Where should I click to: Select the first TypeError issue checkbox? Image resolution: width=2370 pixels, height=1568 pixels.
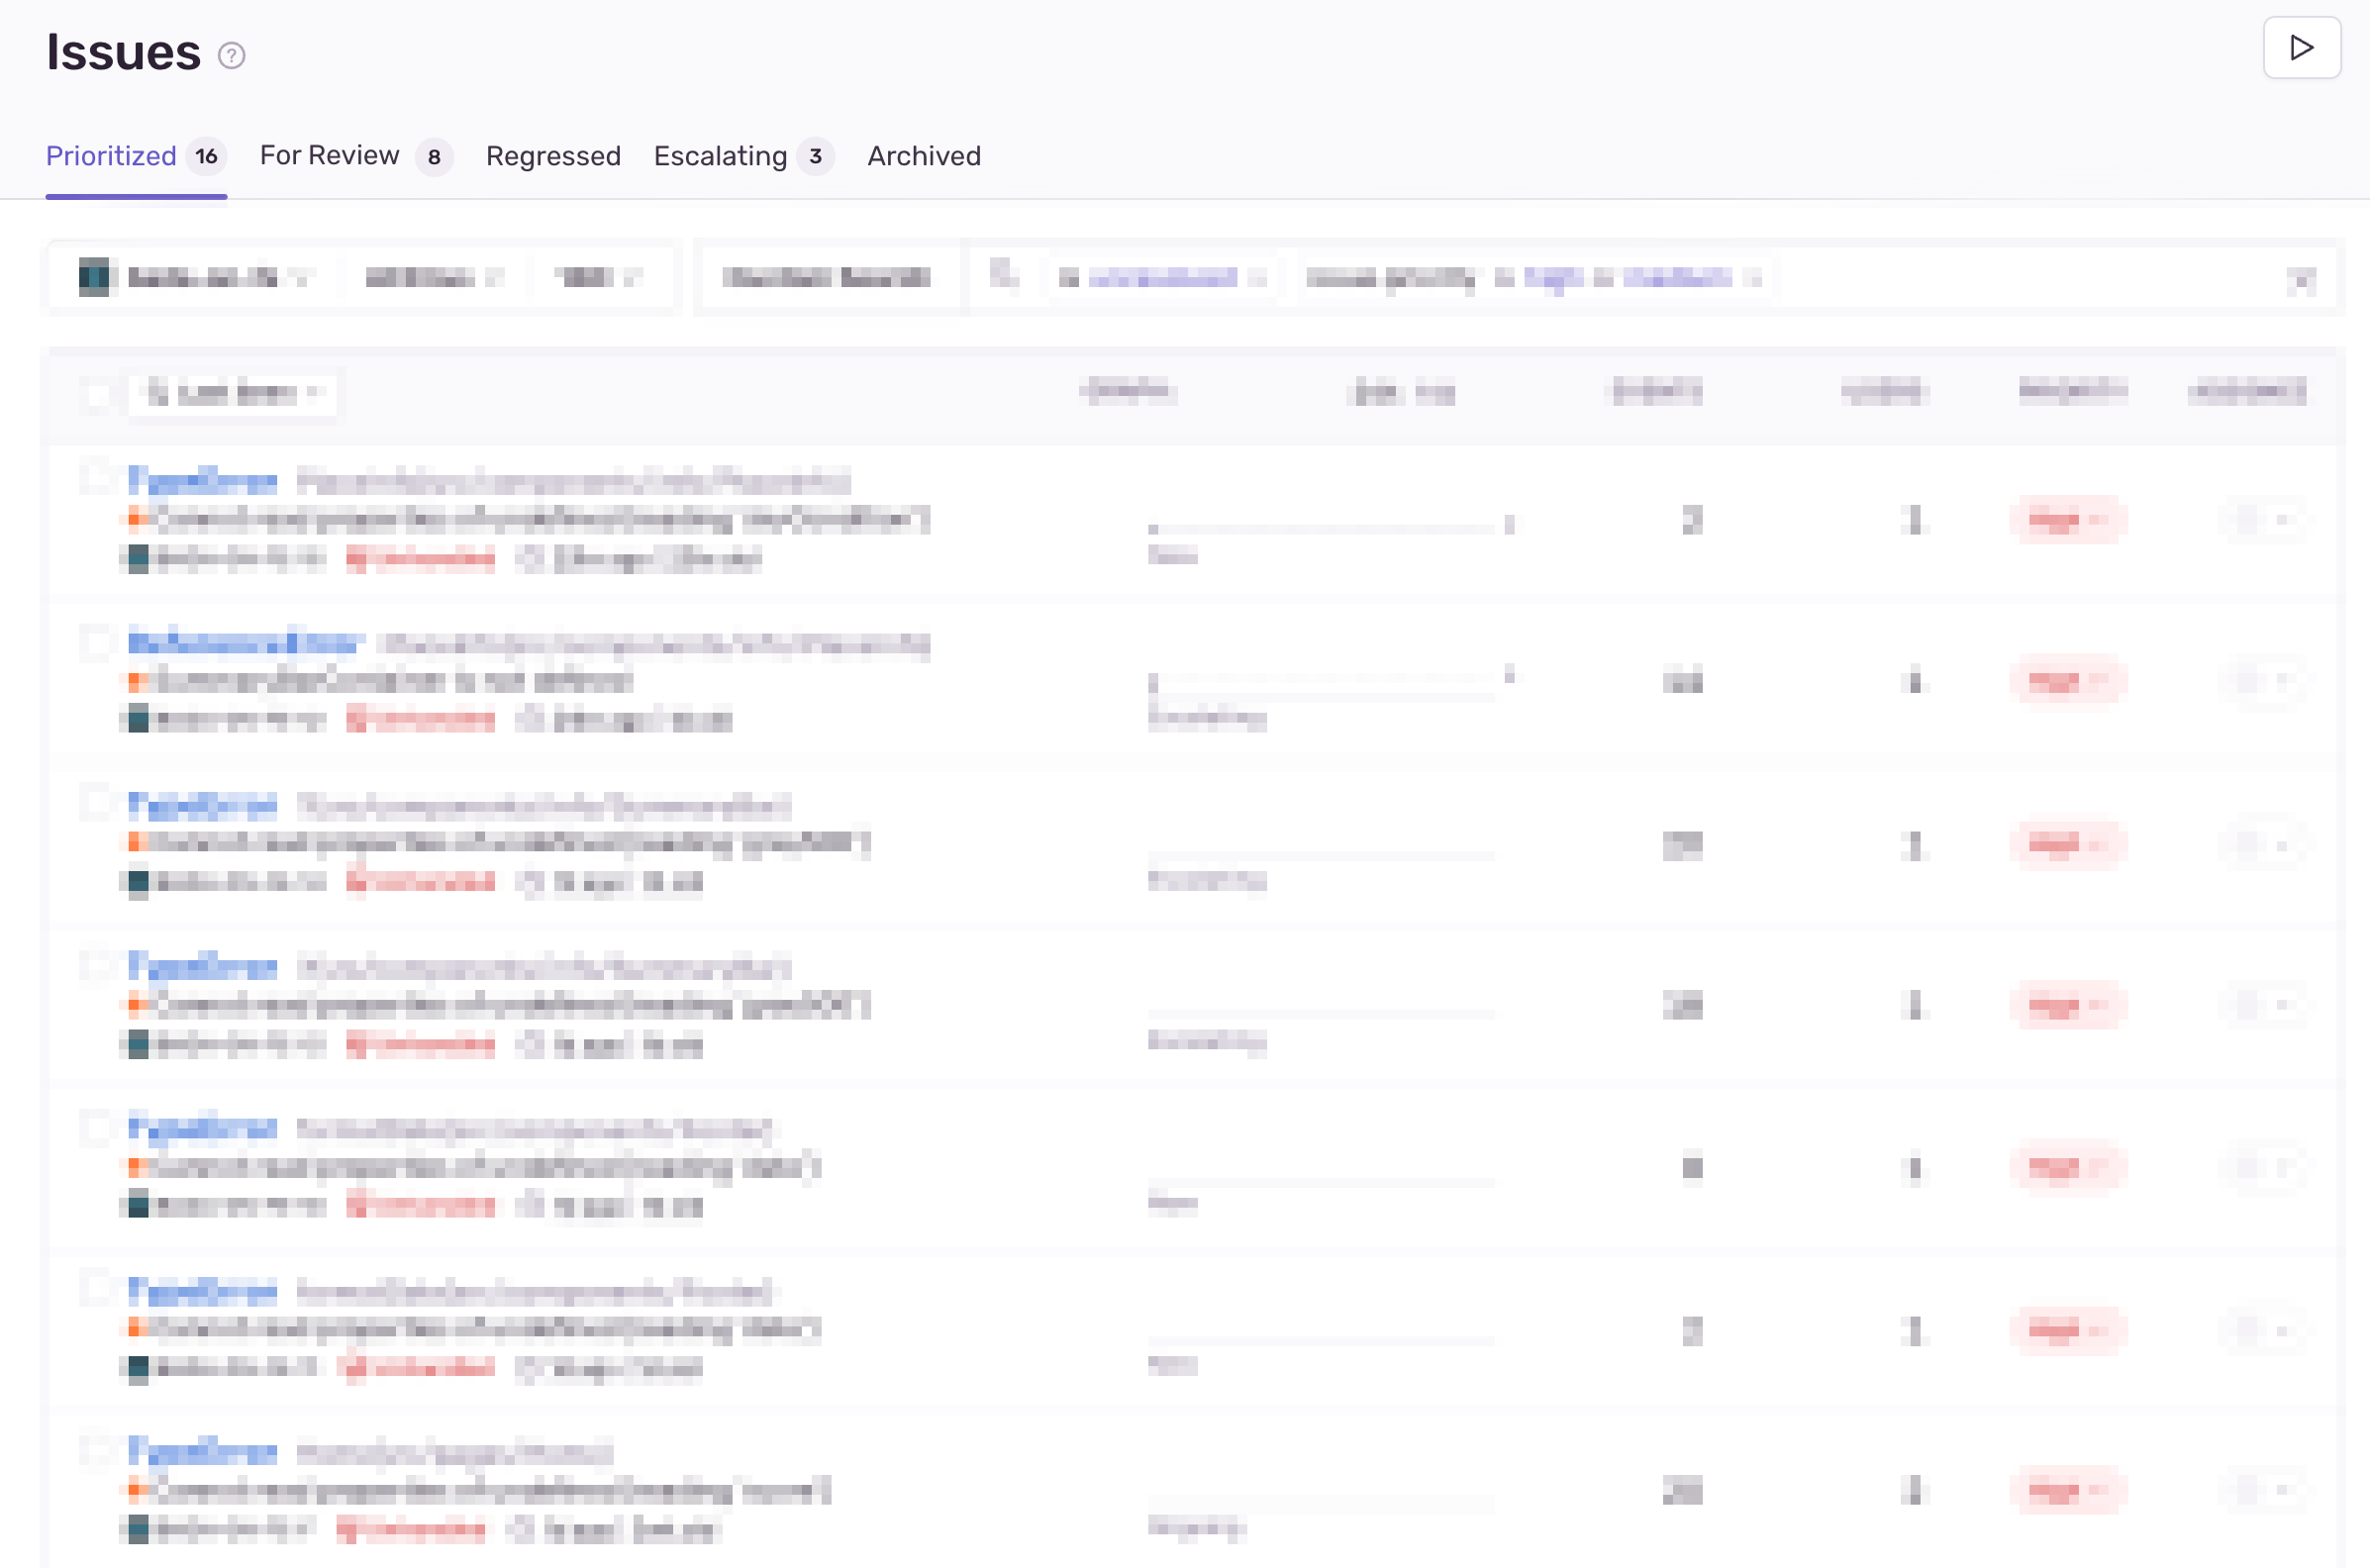coord(97,478)
